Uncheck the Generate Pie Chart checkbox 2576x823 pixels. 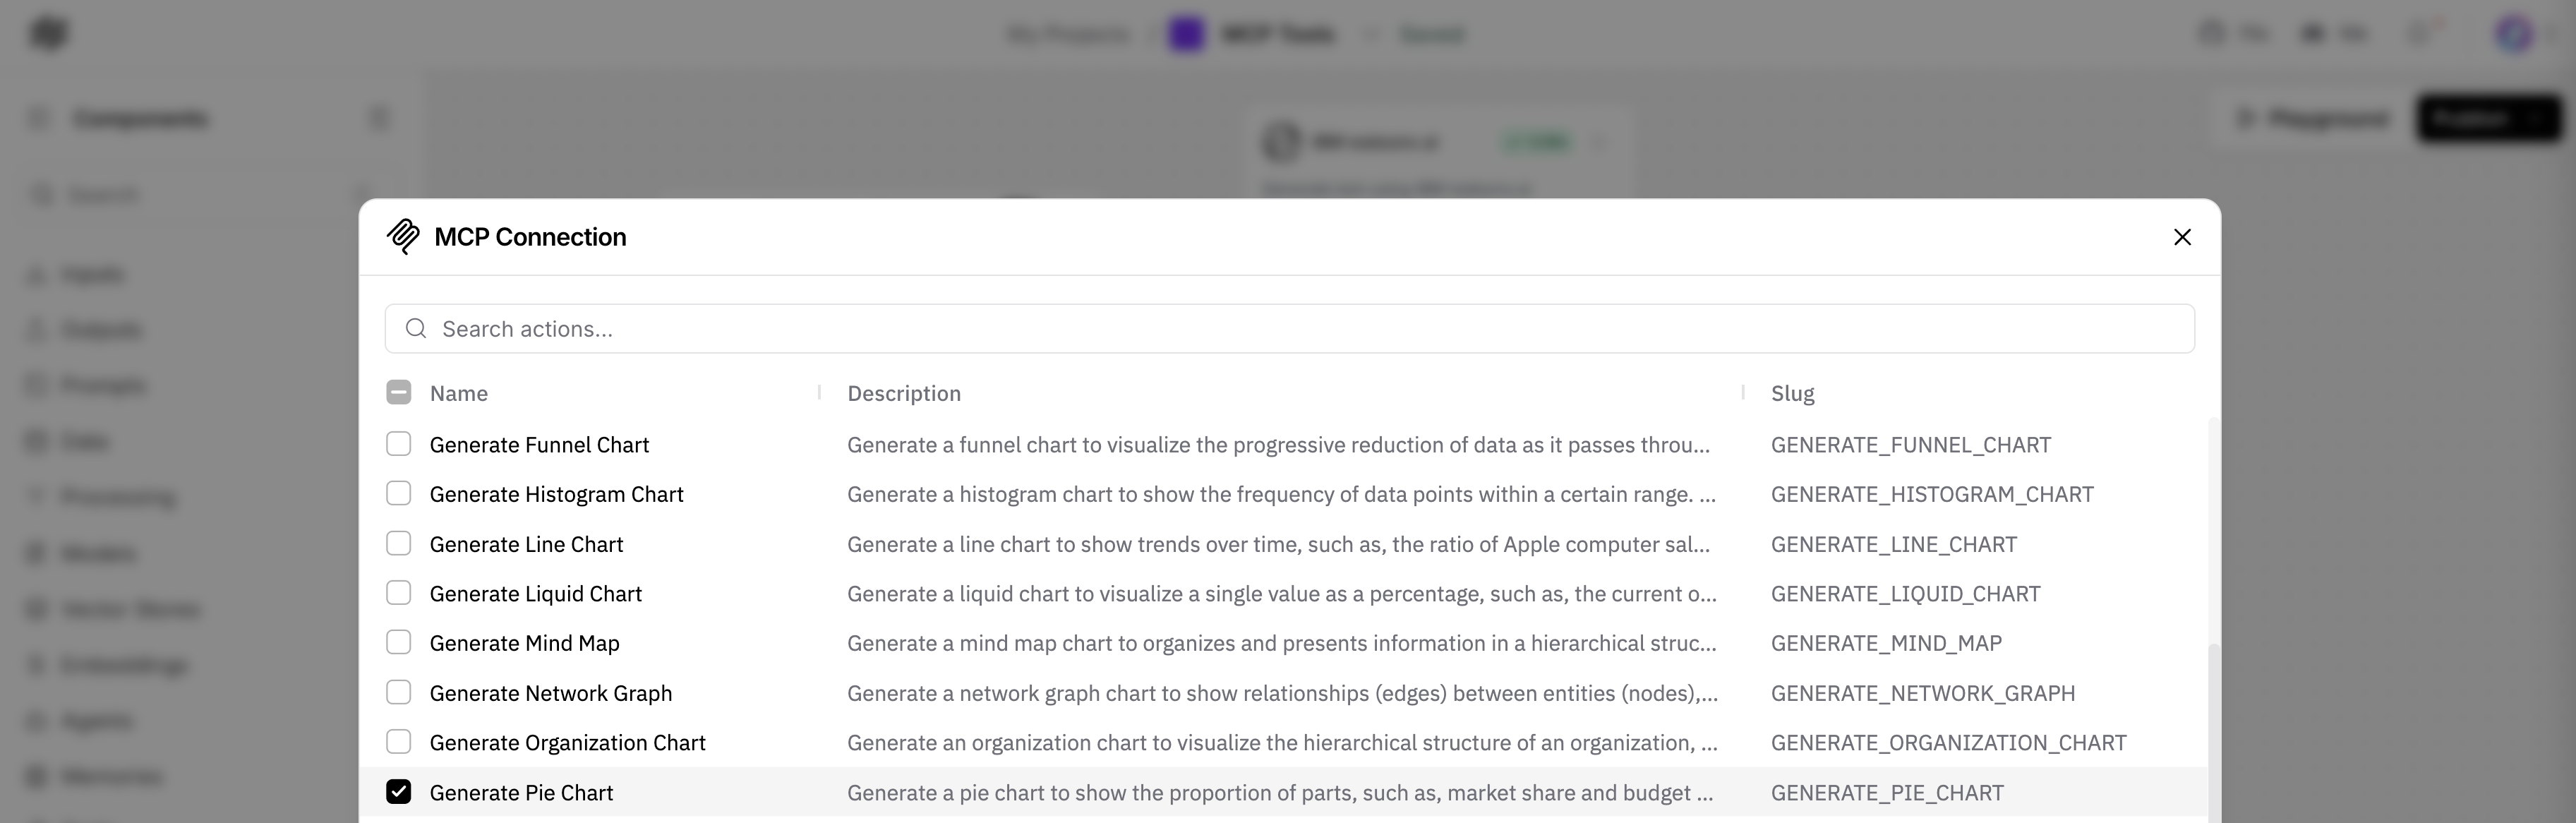pos(398,792)
